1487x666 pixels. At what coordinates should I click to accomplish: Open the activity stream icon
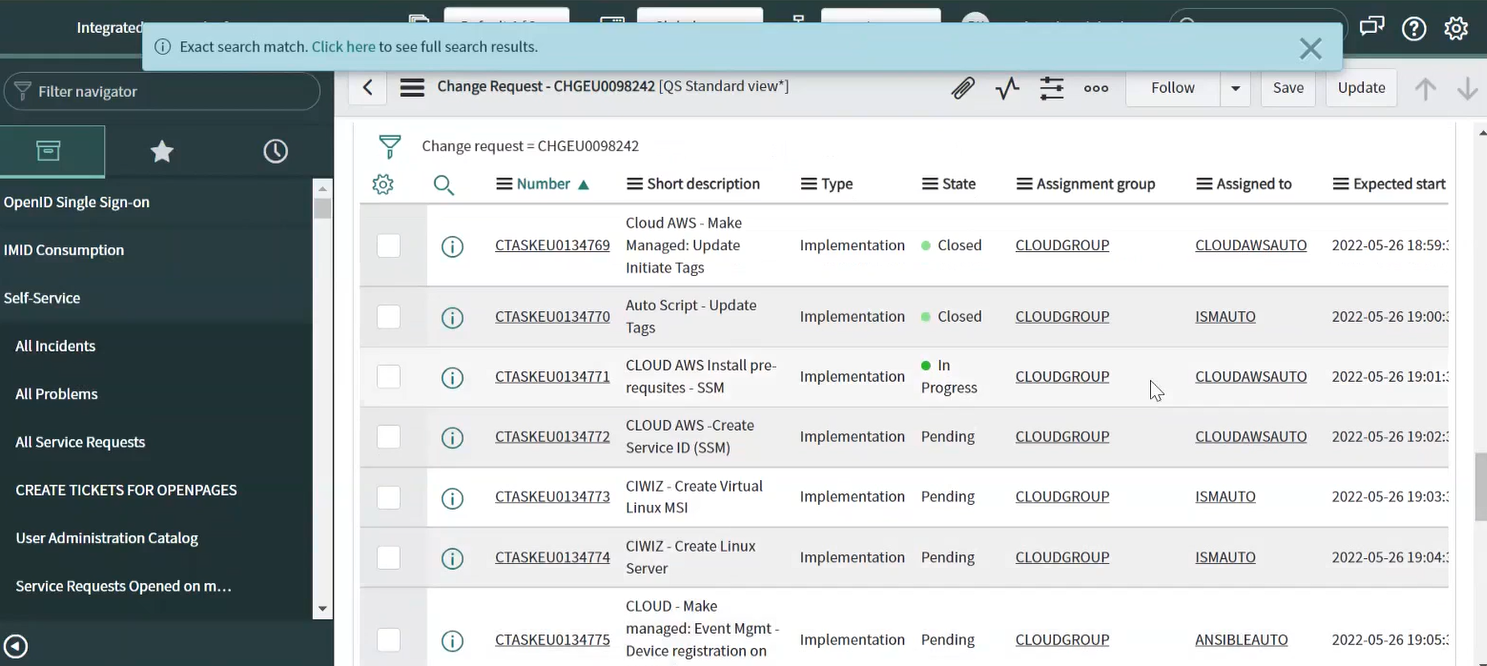click(1006, 88)
